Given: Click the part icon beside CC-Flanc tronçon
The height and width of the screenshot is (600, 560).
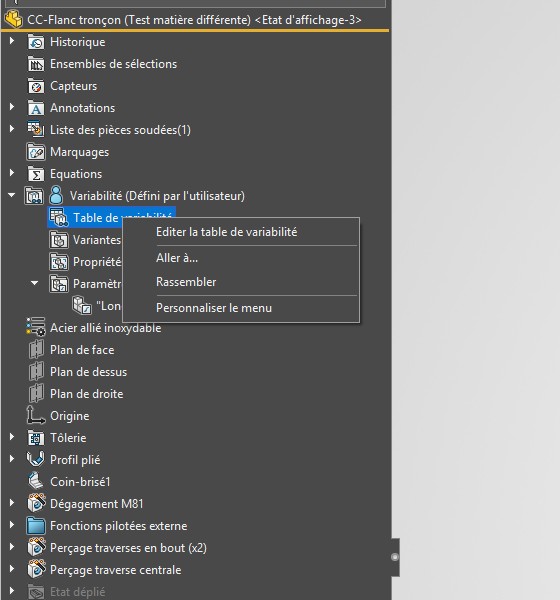Looking at the screenshot, I should 14,19.
